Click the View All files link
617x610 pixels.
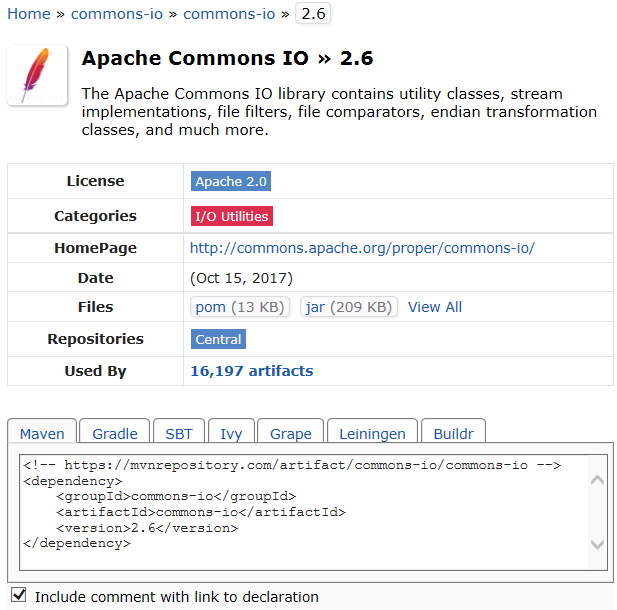tap(434, 307)
